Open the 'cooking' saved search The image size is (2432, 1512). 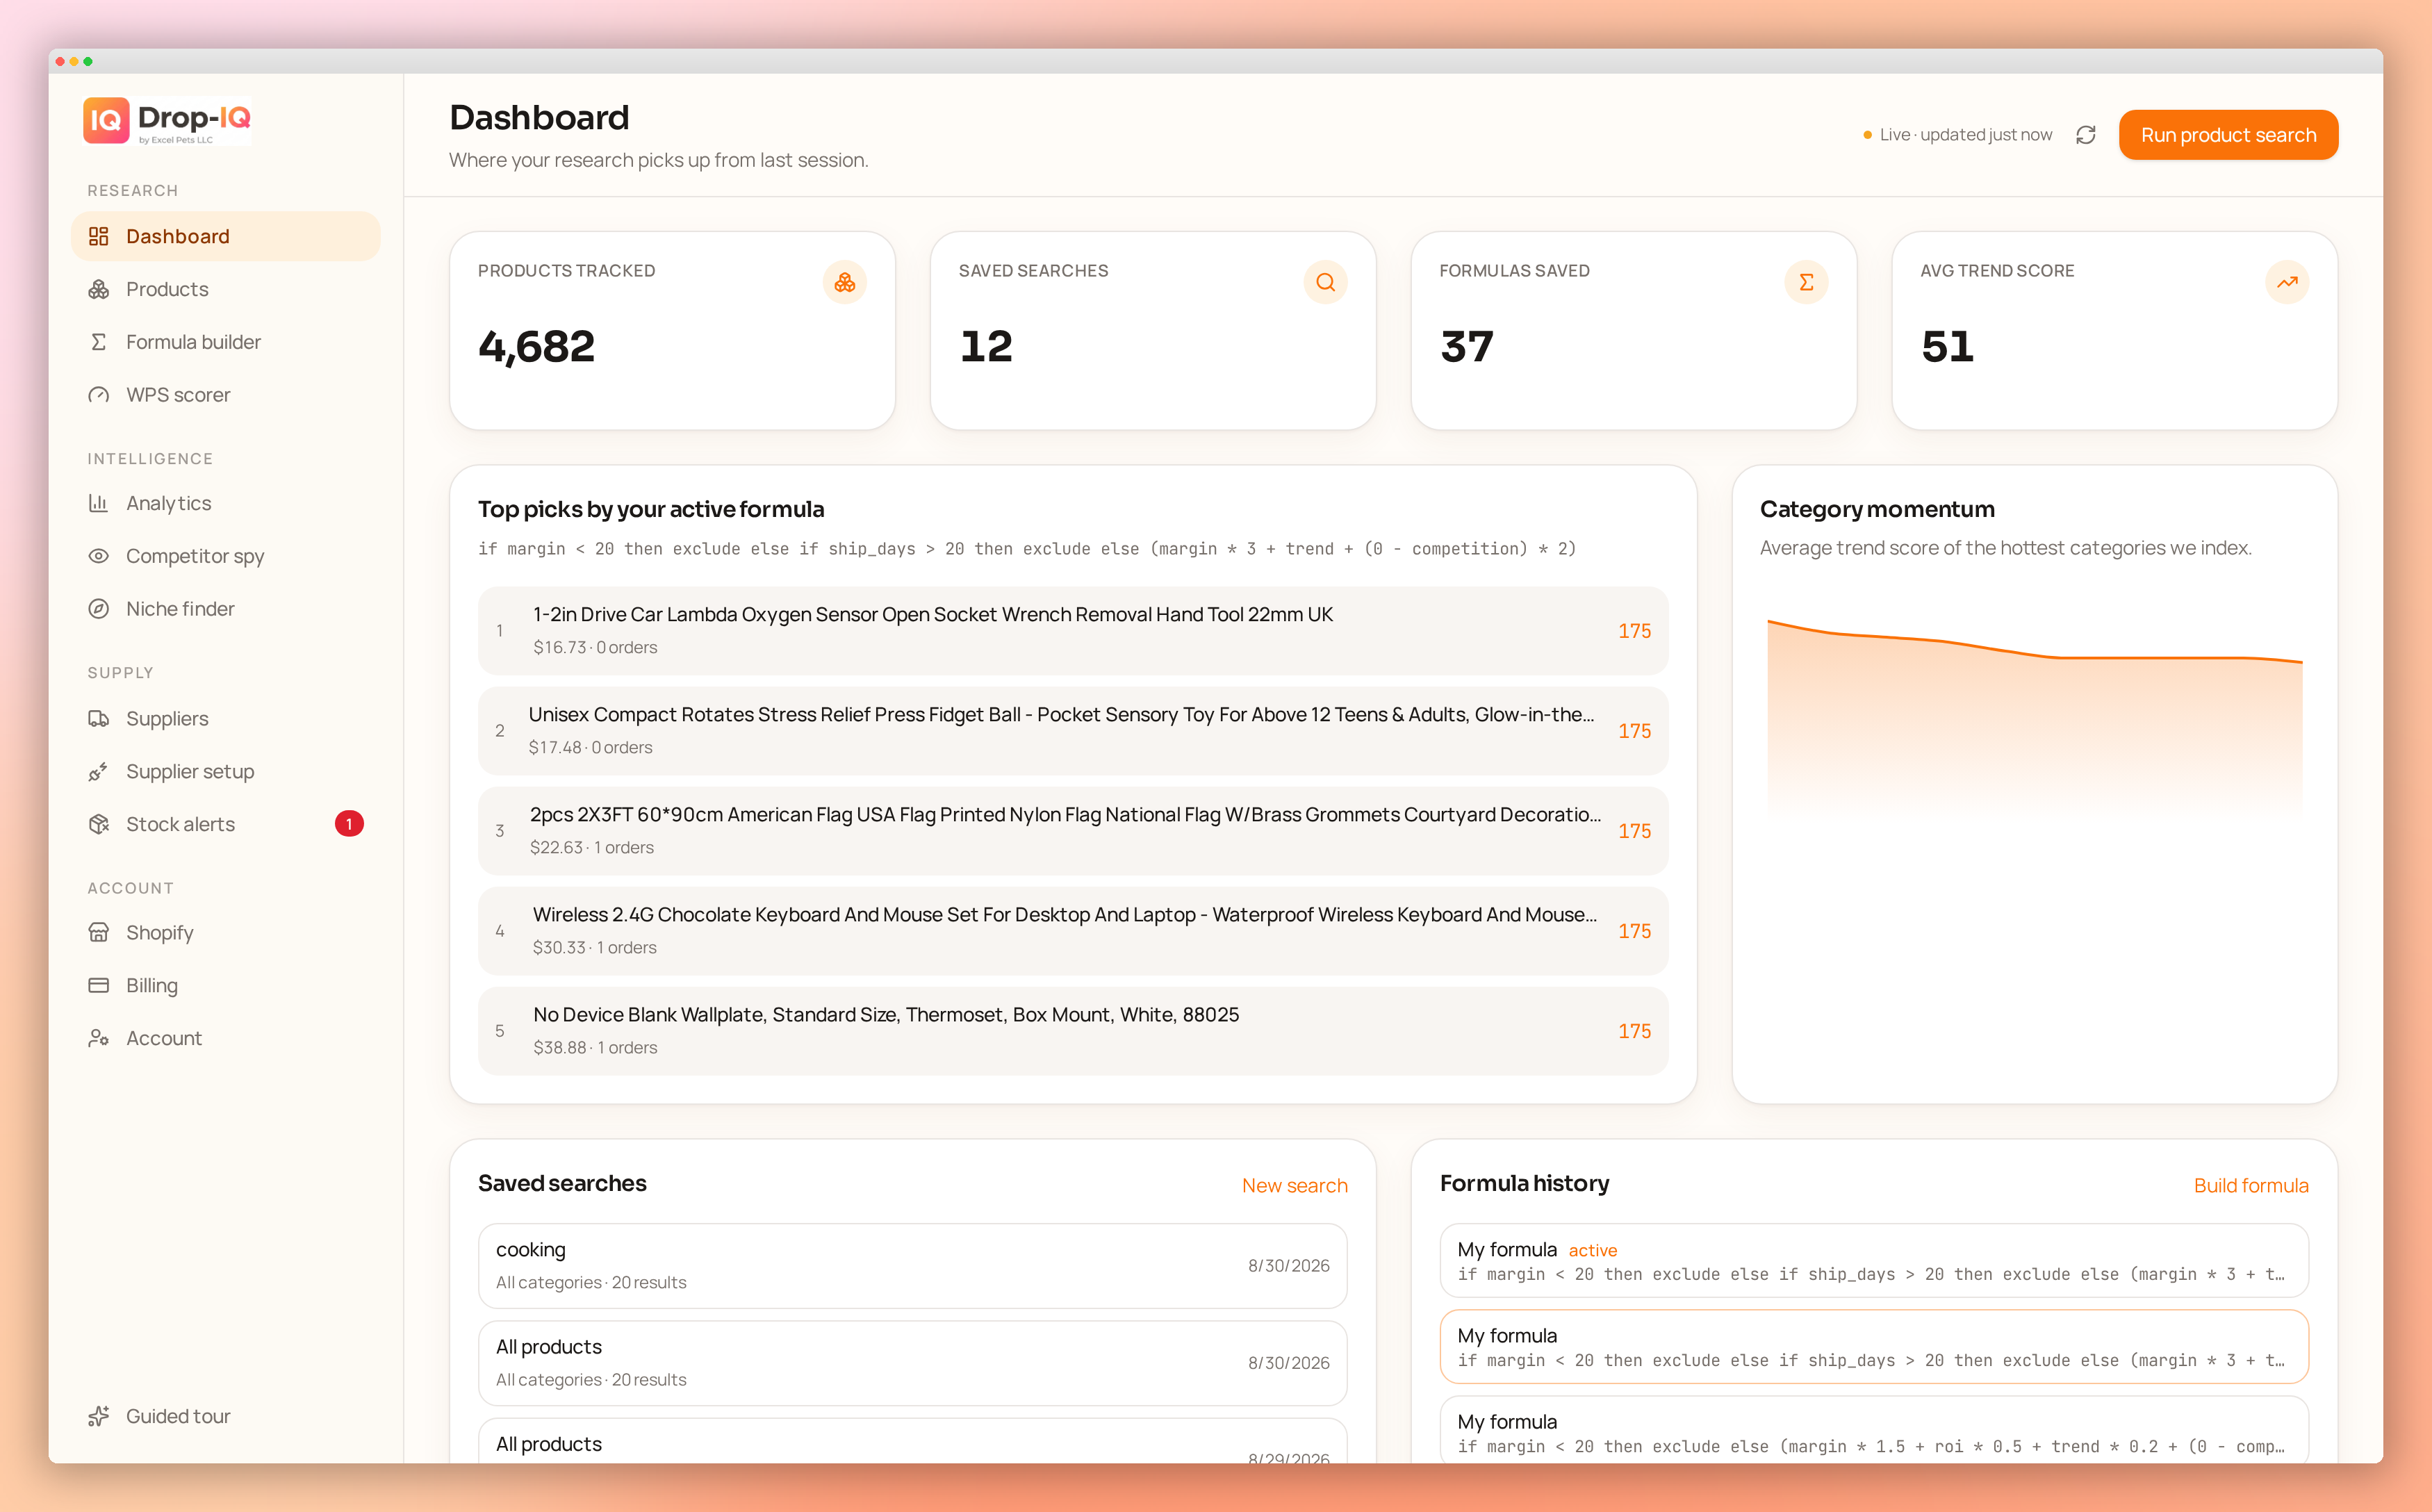point(912,1265)
